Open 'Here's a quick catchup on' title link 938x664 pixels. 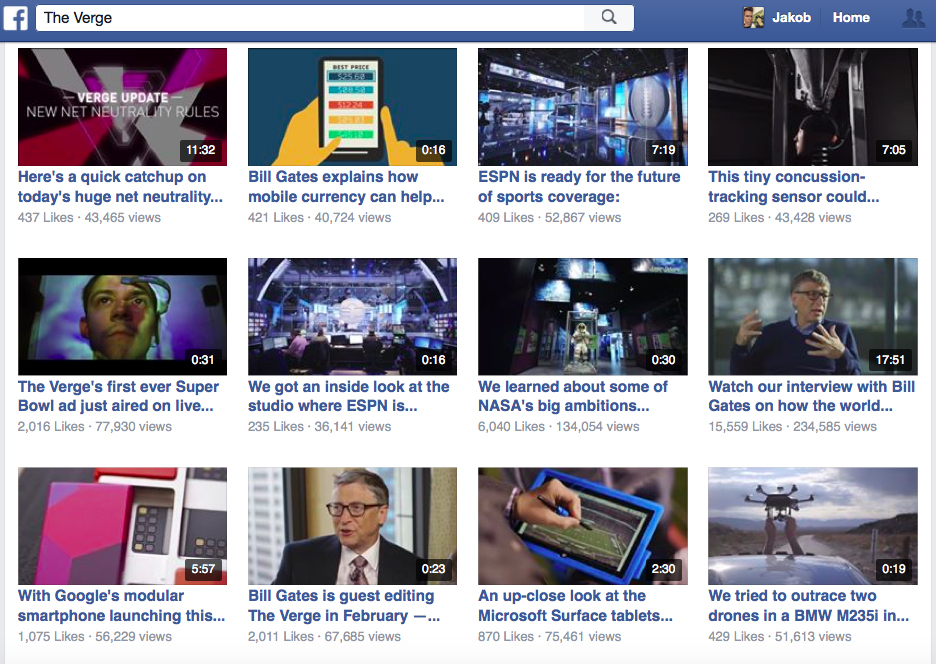120,187
